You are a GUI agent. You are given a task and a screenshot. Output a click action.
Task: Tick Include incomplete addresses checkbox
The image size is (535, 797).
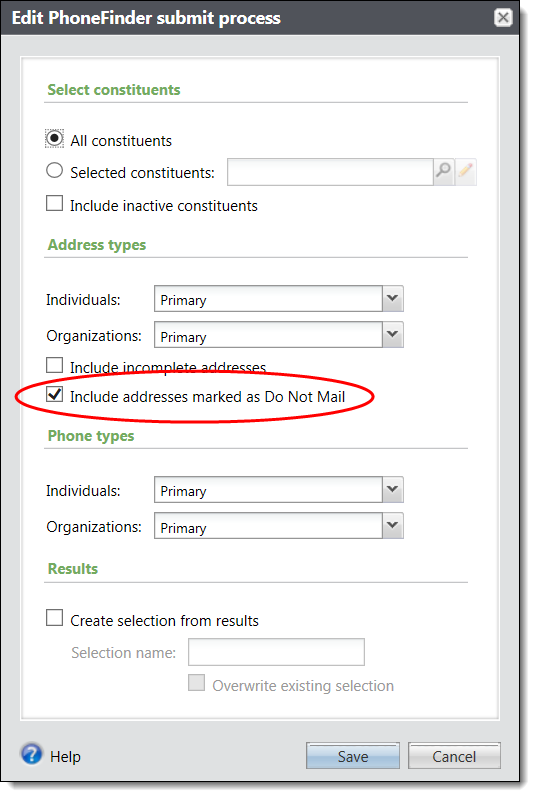pos(54,365)
